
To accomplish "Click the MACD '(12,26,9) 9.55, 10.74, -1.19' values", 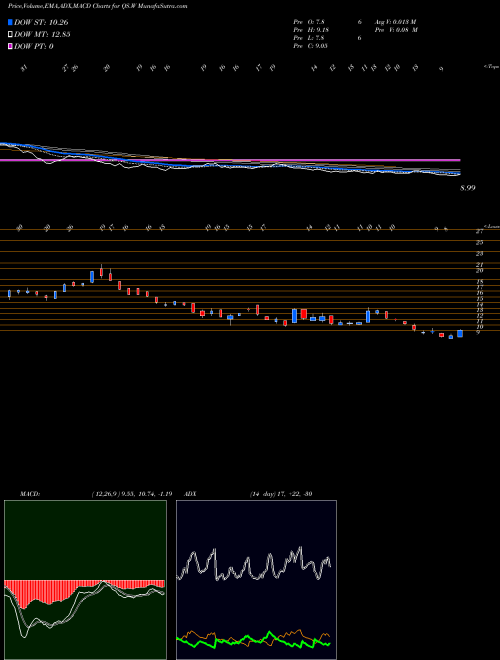I will (x=131, y=494).
